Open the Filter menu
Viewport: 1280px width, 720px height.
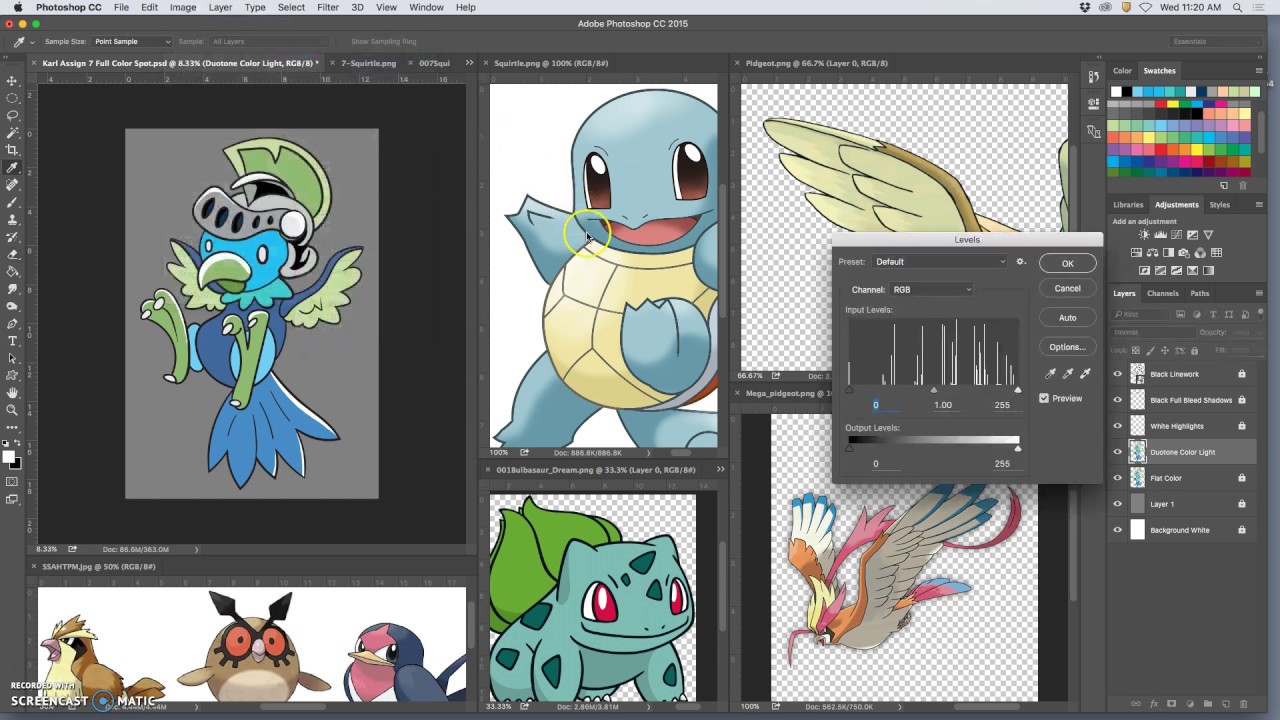point(328,7)
